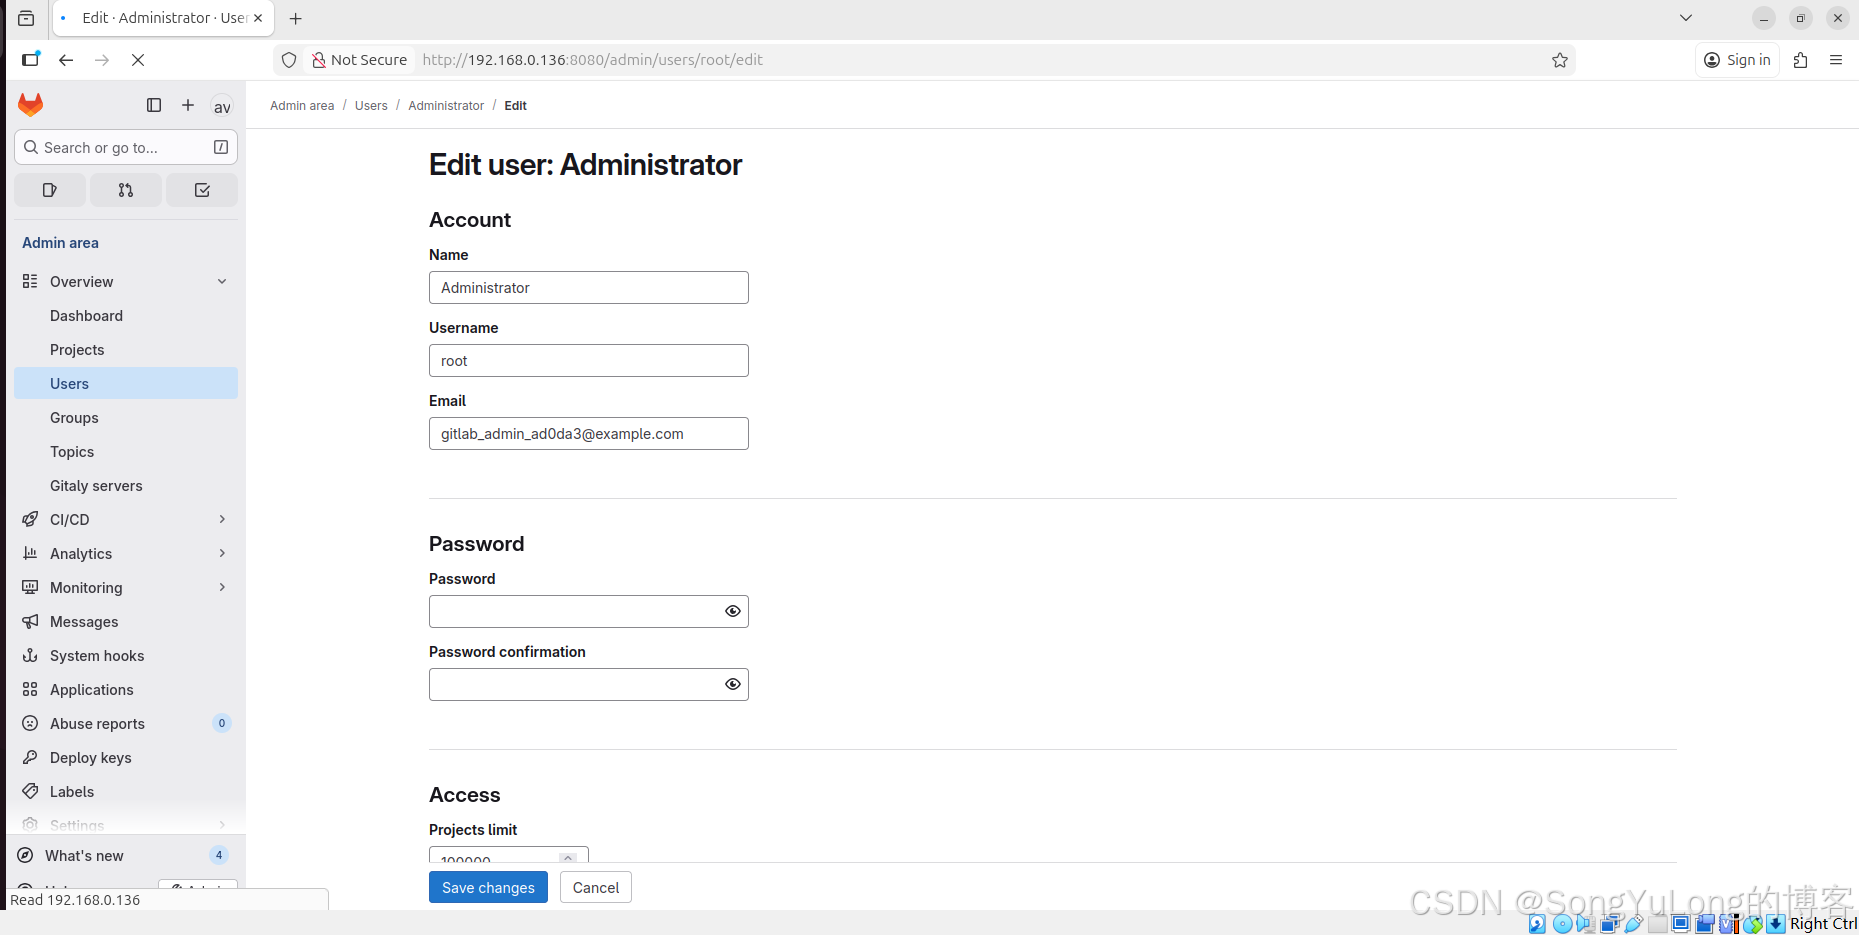Screen dimensions: 1859x935
Task: Toggle the sidebar collapse icon
Action: pyautogui.click(x=154, y=105)
